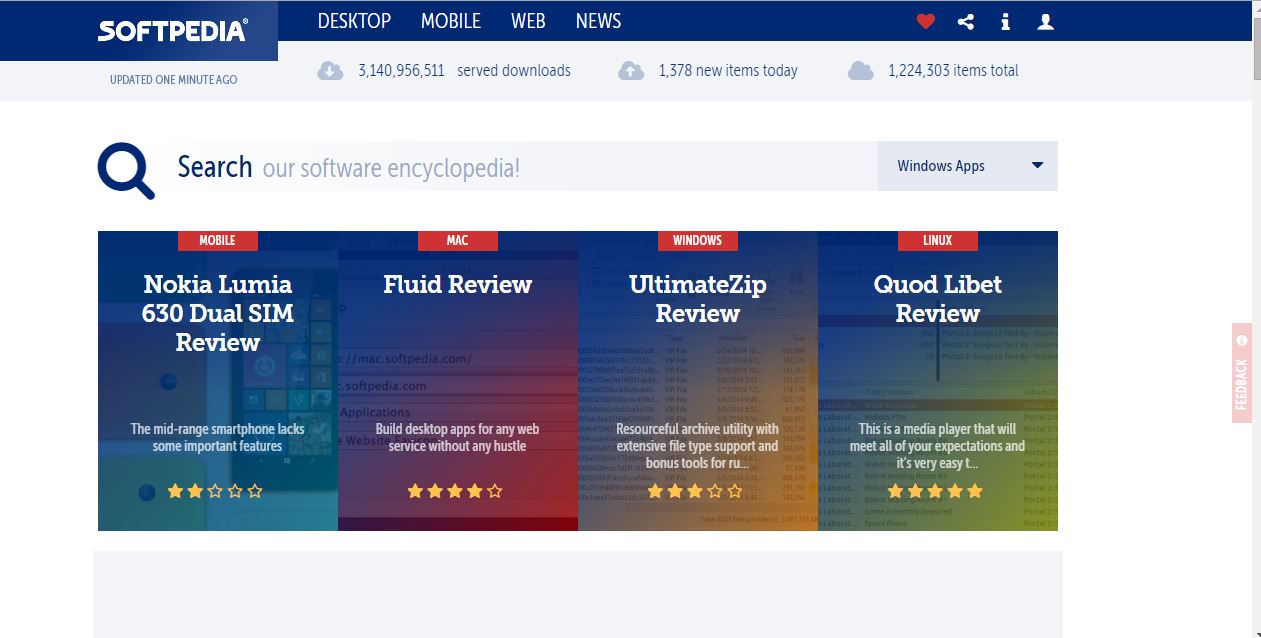Click the MAC category tag
Viewport: 1261px width, 638px height.
[x=458, y=241]
